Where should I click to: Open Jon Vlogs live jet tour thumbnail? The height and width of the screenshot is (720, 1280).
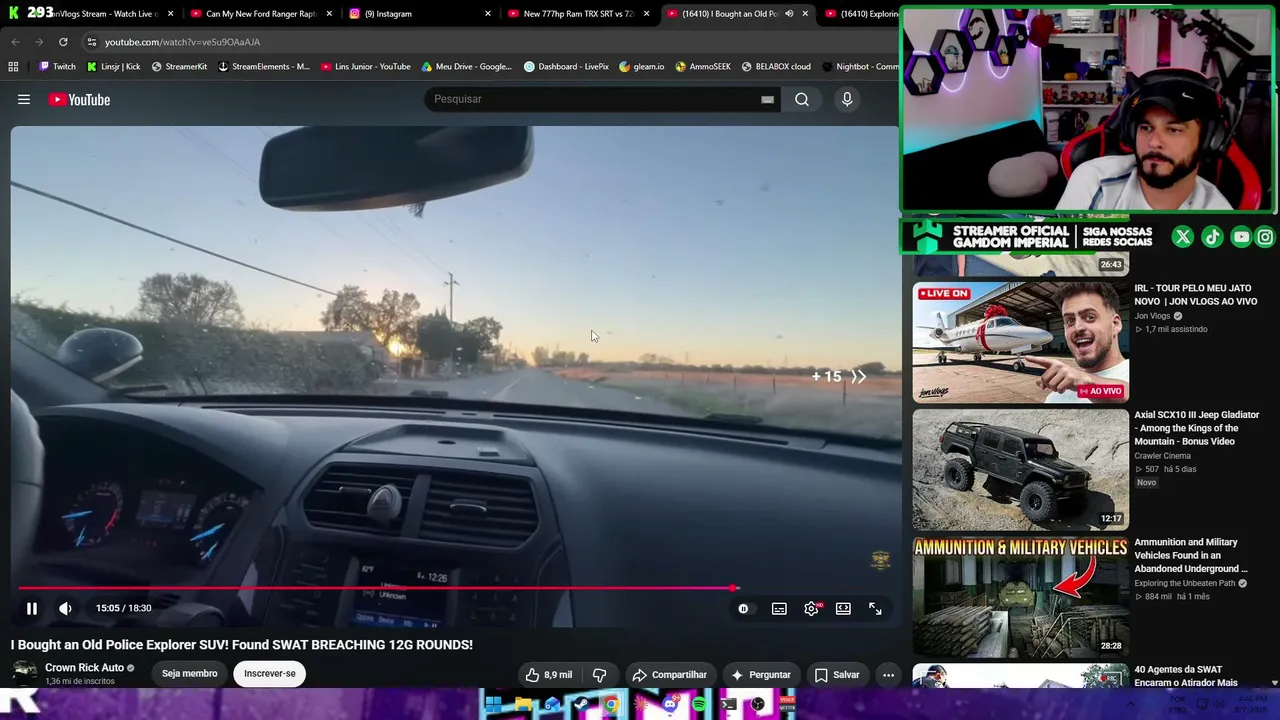(x=1020, y=342)
